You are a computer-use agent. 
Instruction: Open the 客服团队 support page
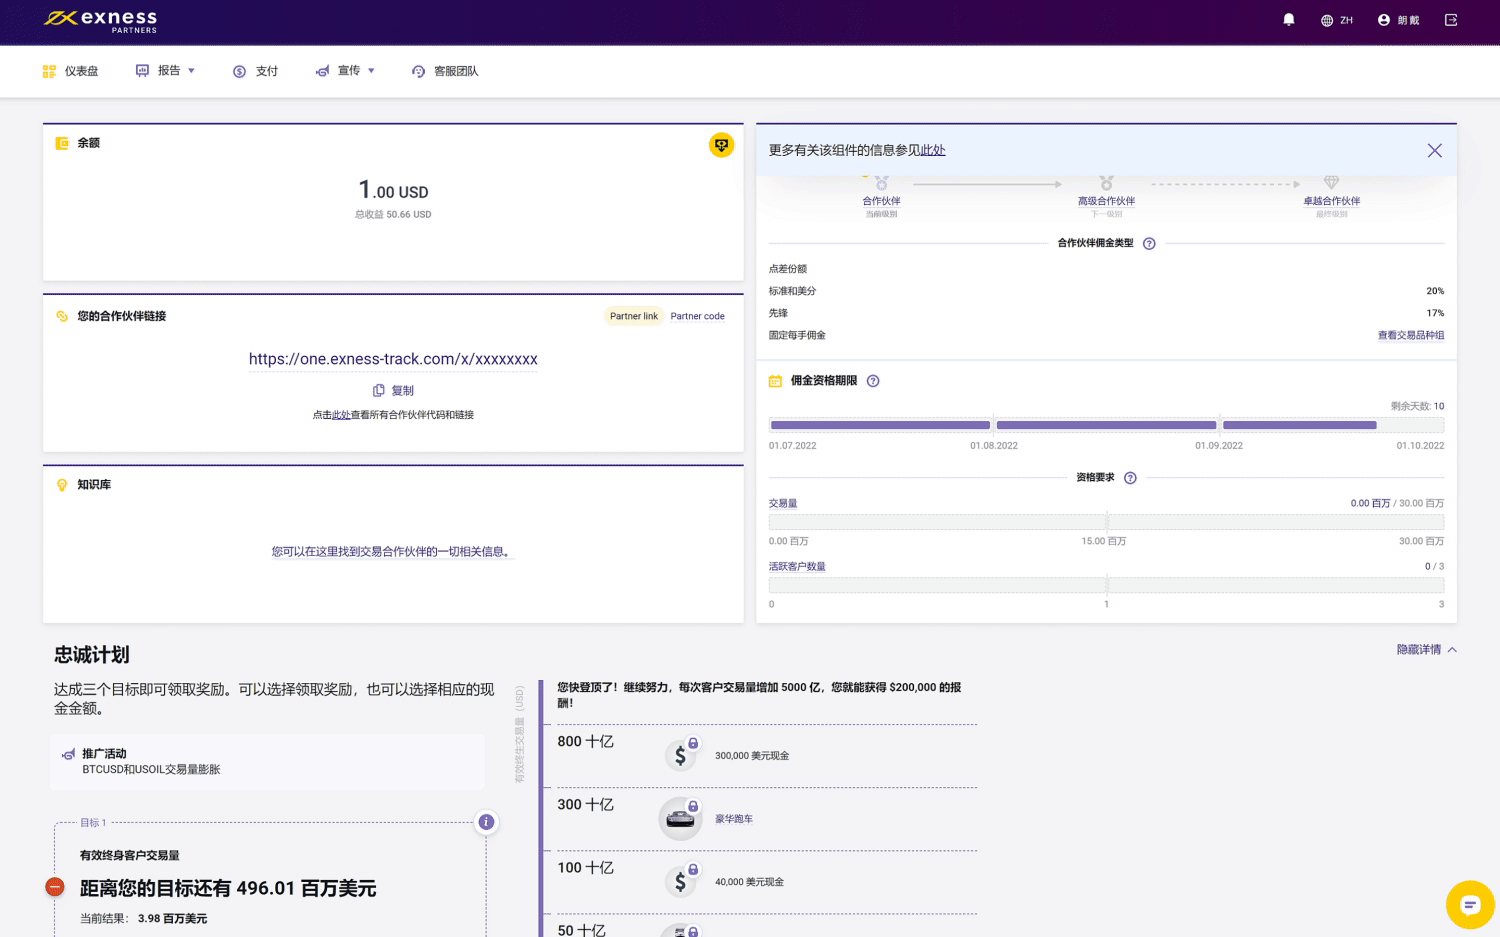click(x=445, y=71)
